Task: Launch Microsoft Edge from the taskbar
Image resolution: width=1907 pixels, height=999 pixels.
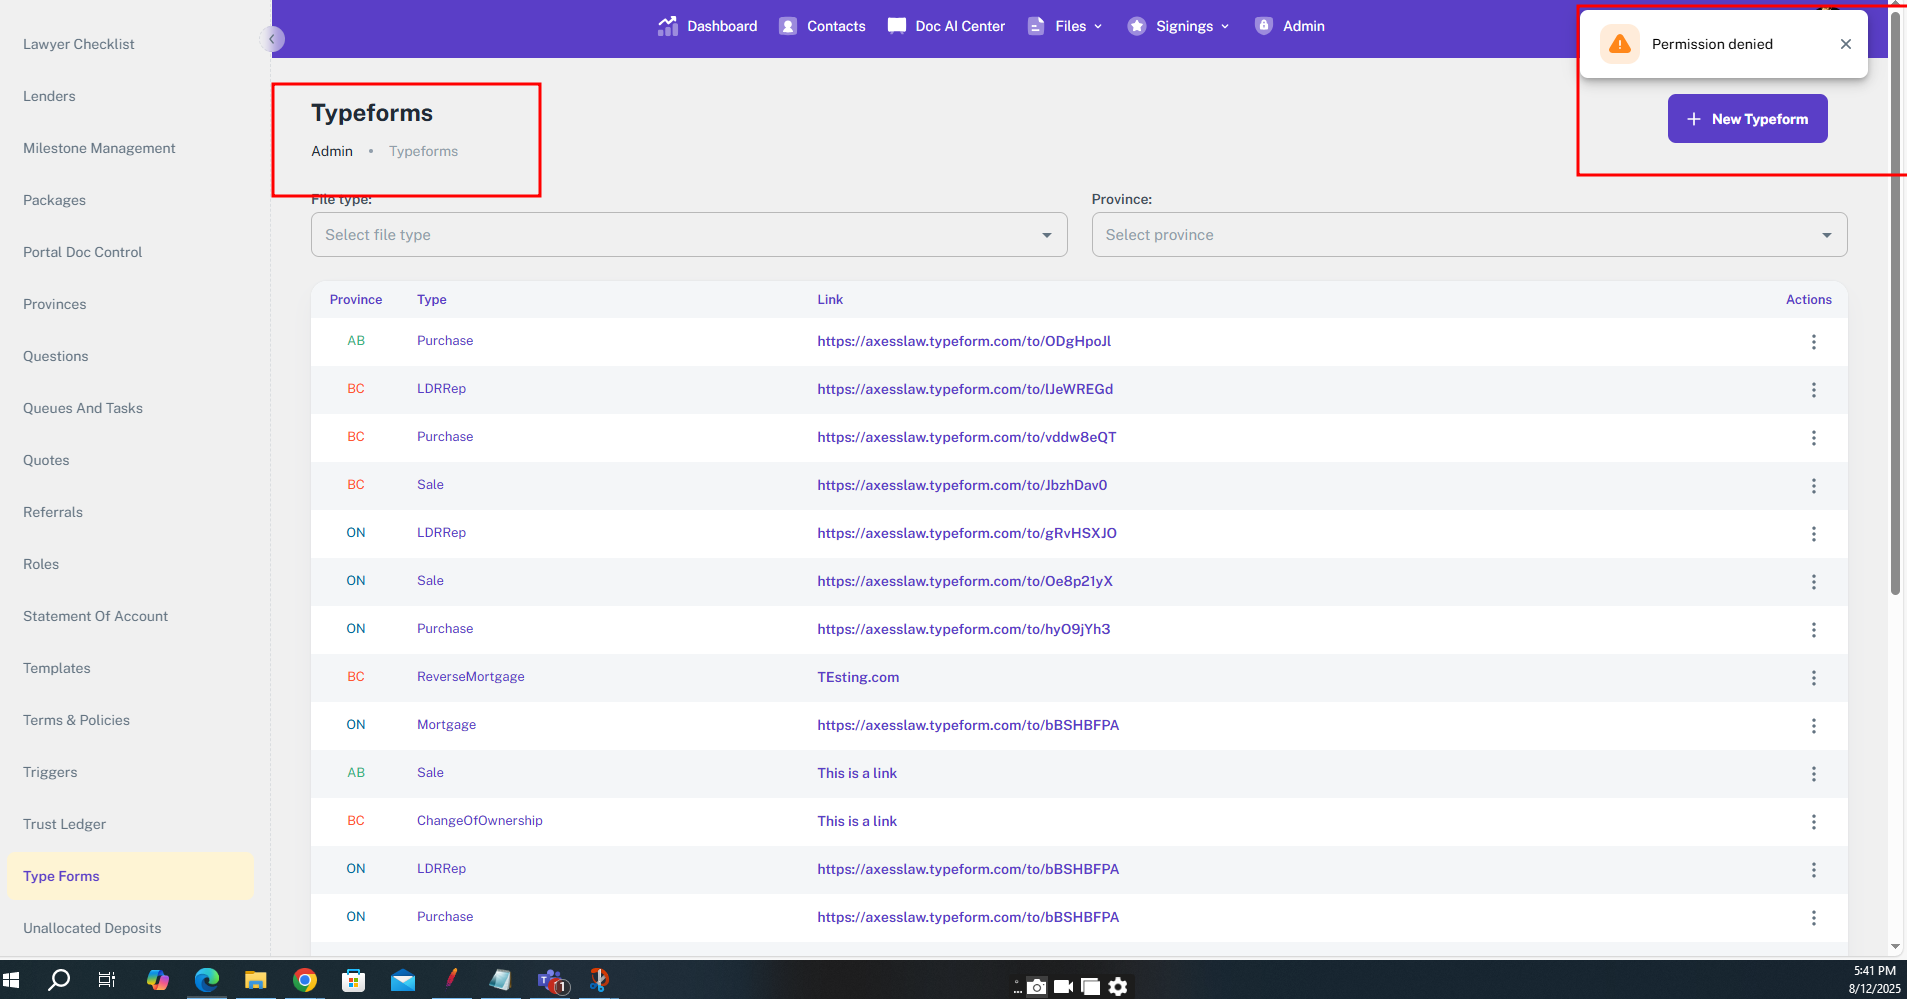Action: [x=207, y=981]
